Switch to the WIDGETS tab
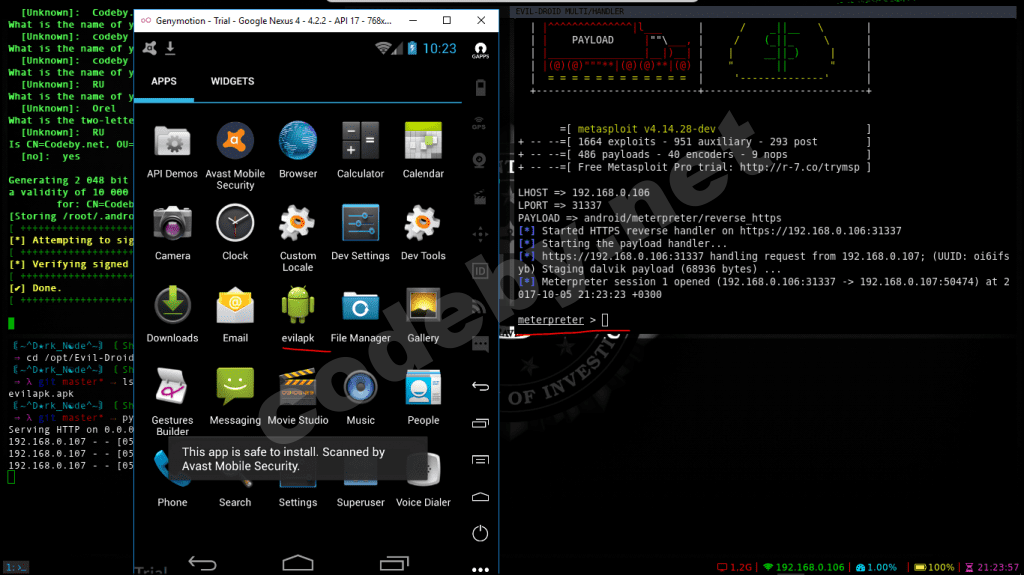The image size is (1024, 575). tap(232, 82)
